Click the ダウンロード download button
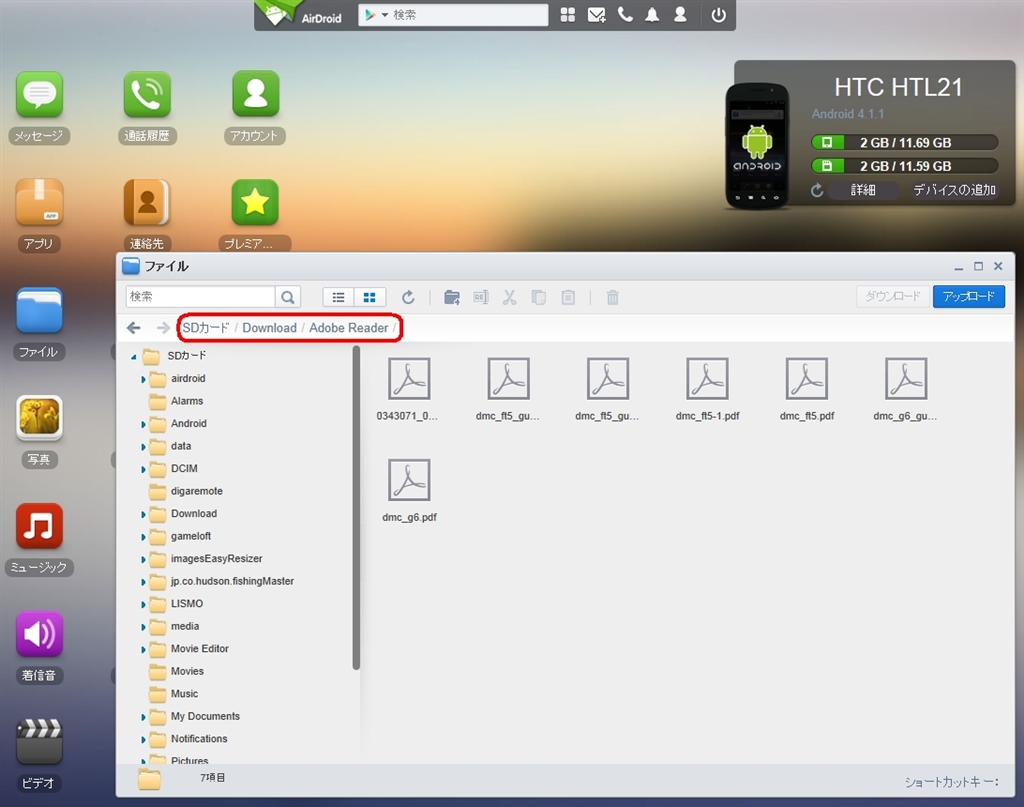 coord(893,296)
